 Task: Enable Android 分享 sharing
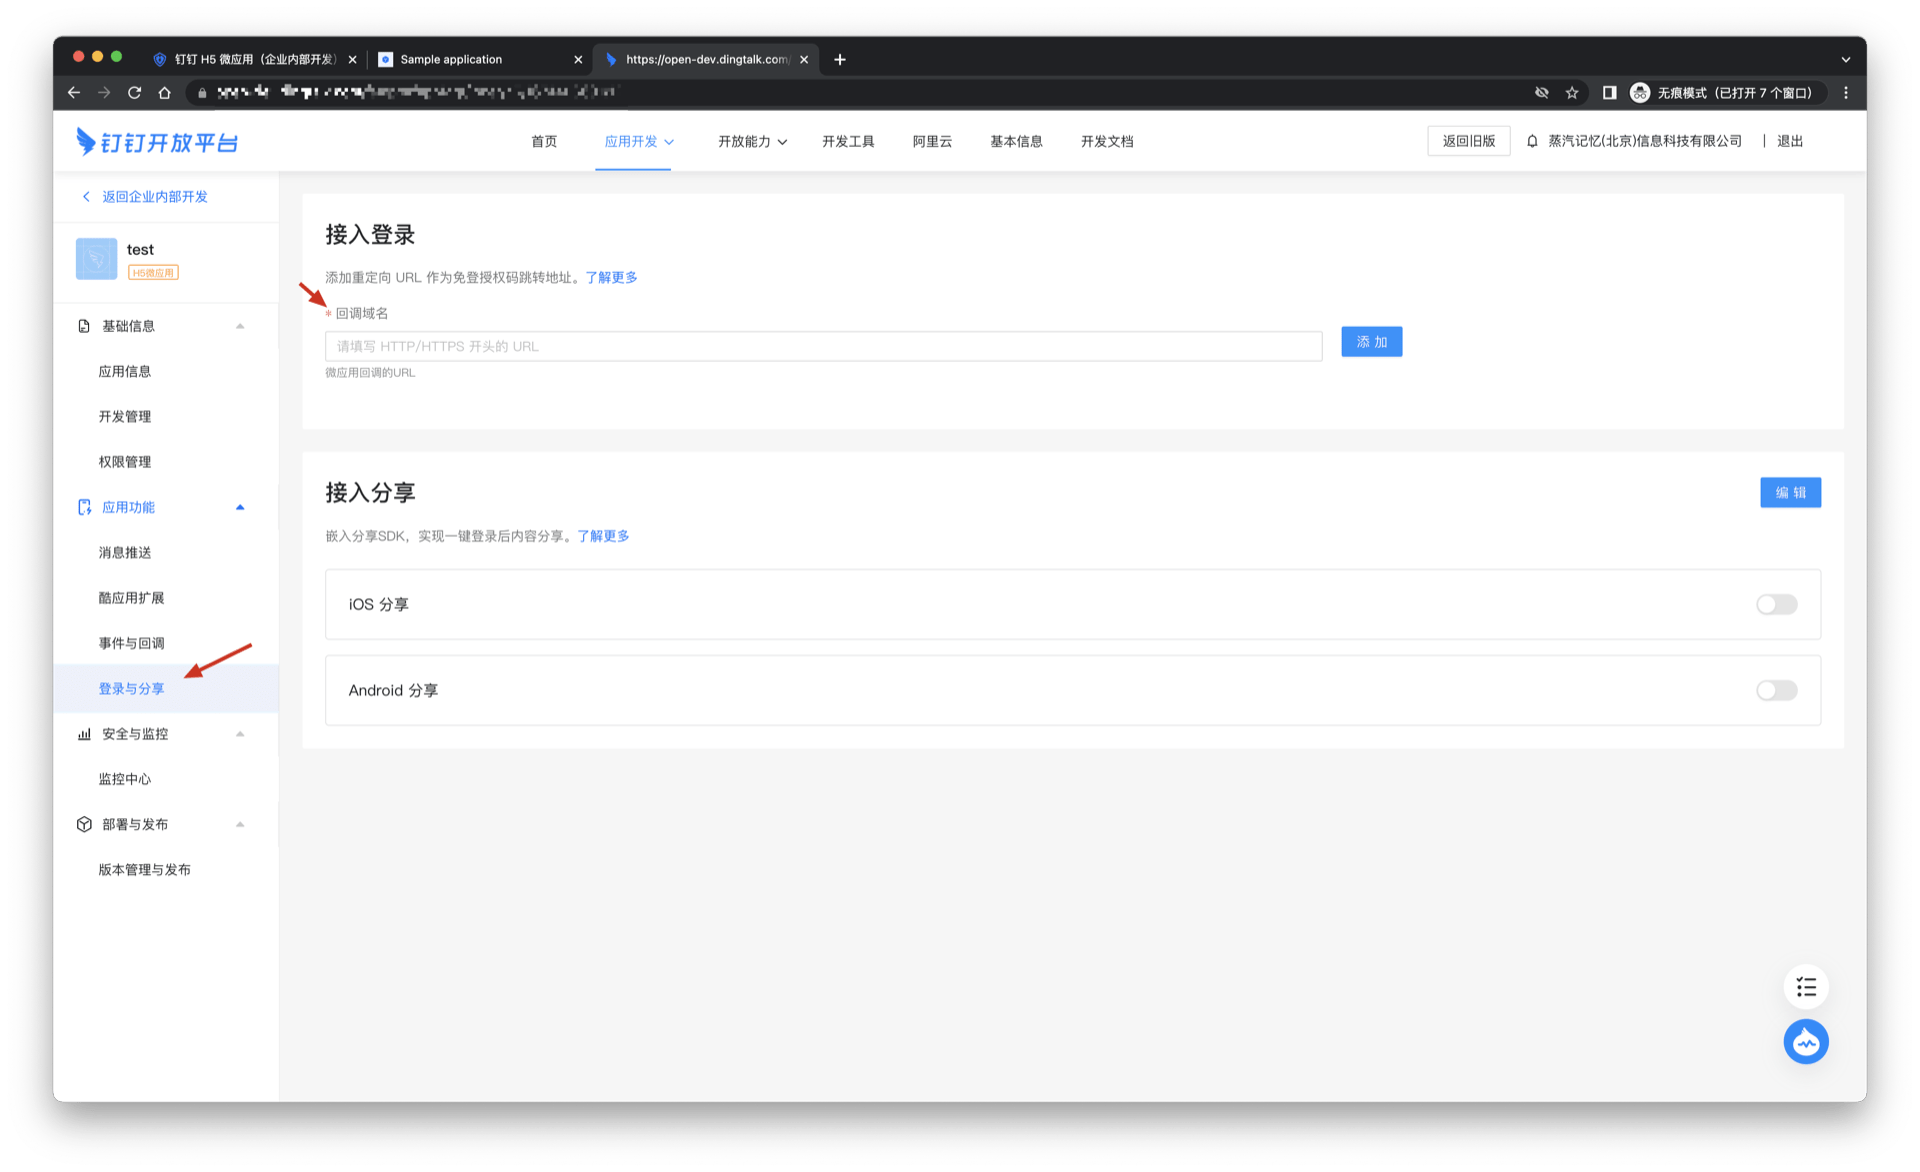[1775, 690]
